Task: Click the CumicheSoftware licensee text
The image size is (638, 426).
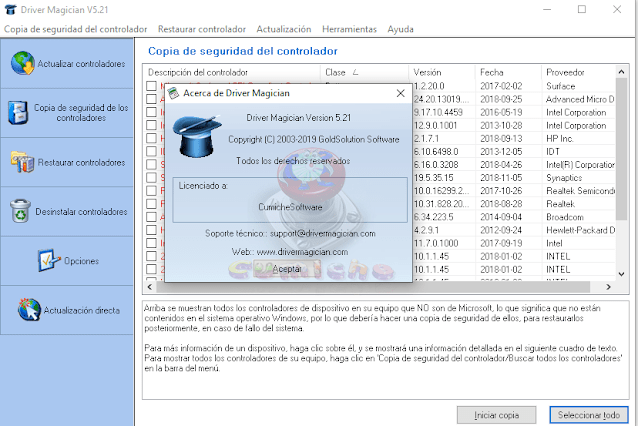Action: pos(290,207)
